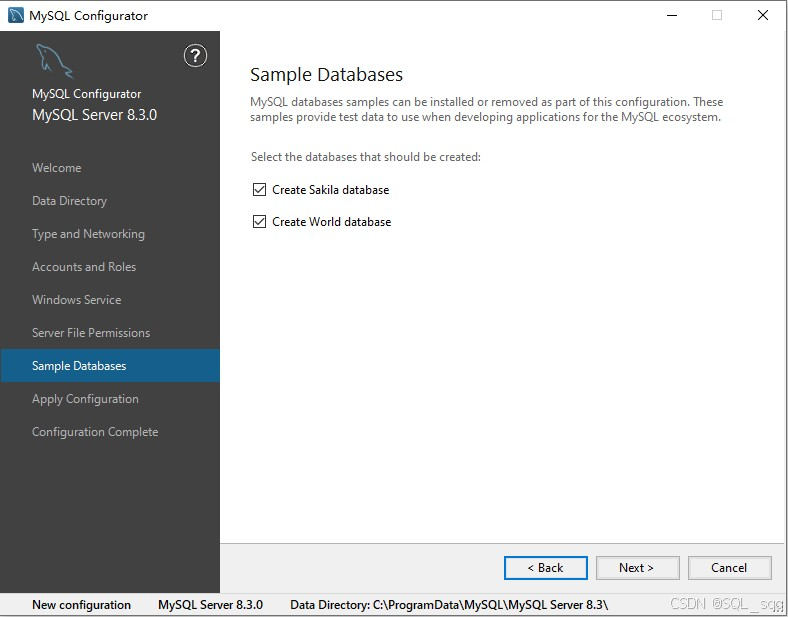Click 'MySQL Server 8.3.0' in status bar

pos(211,605)
